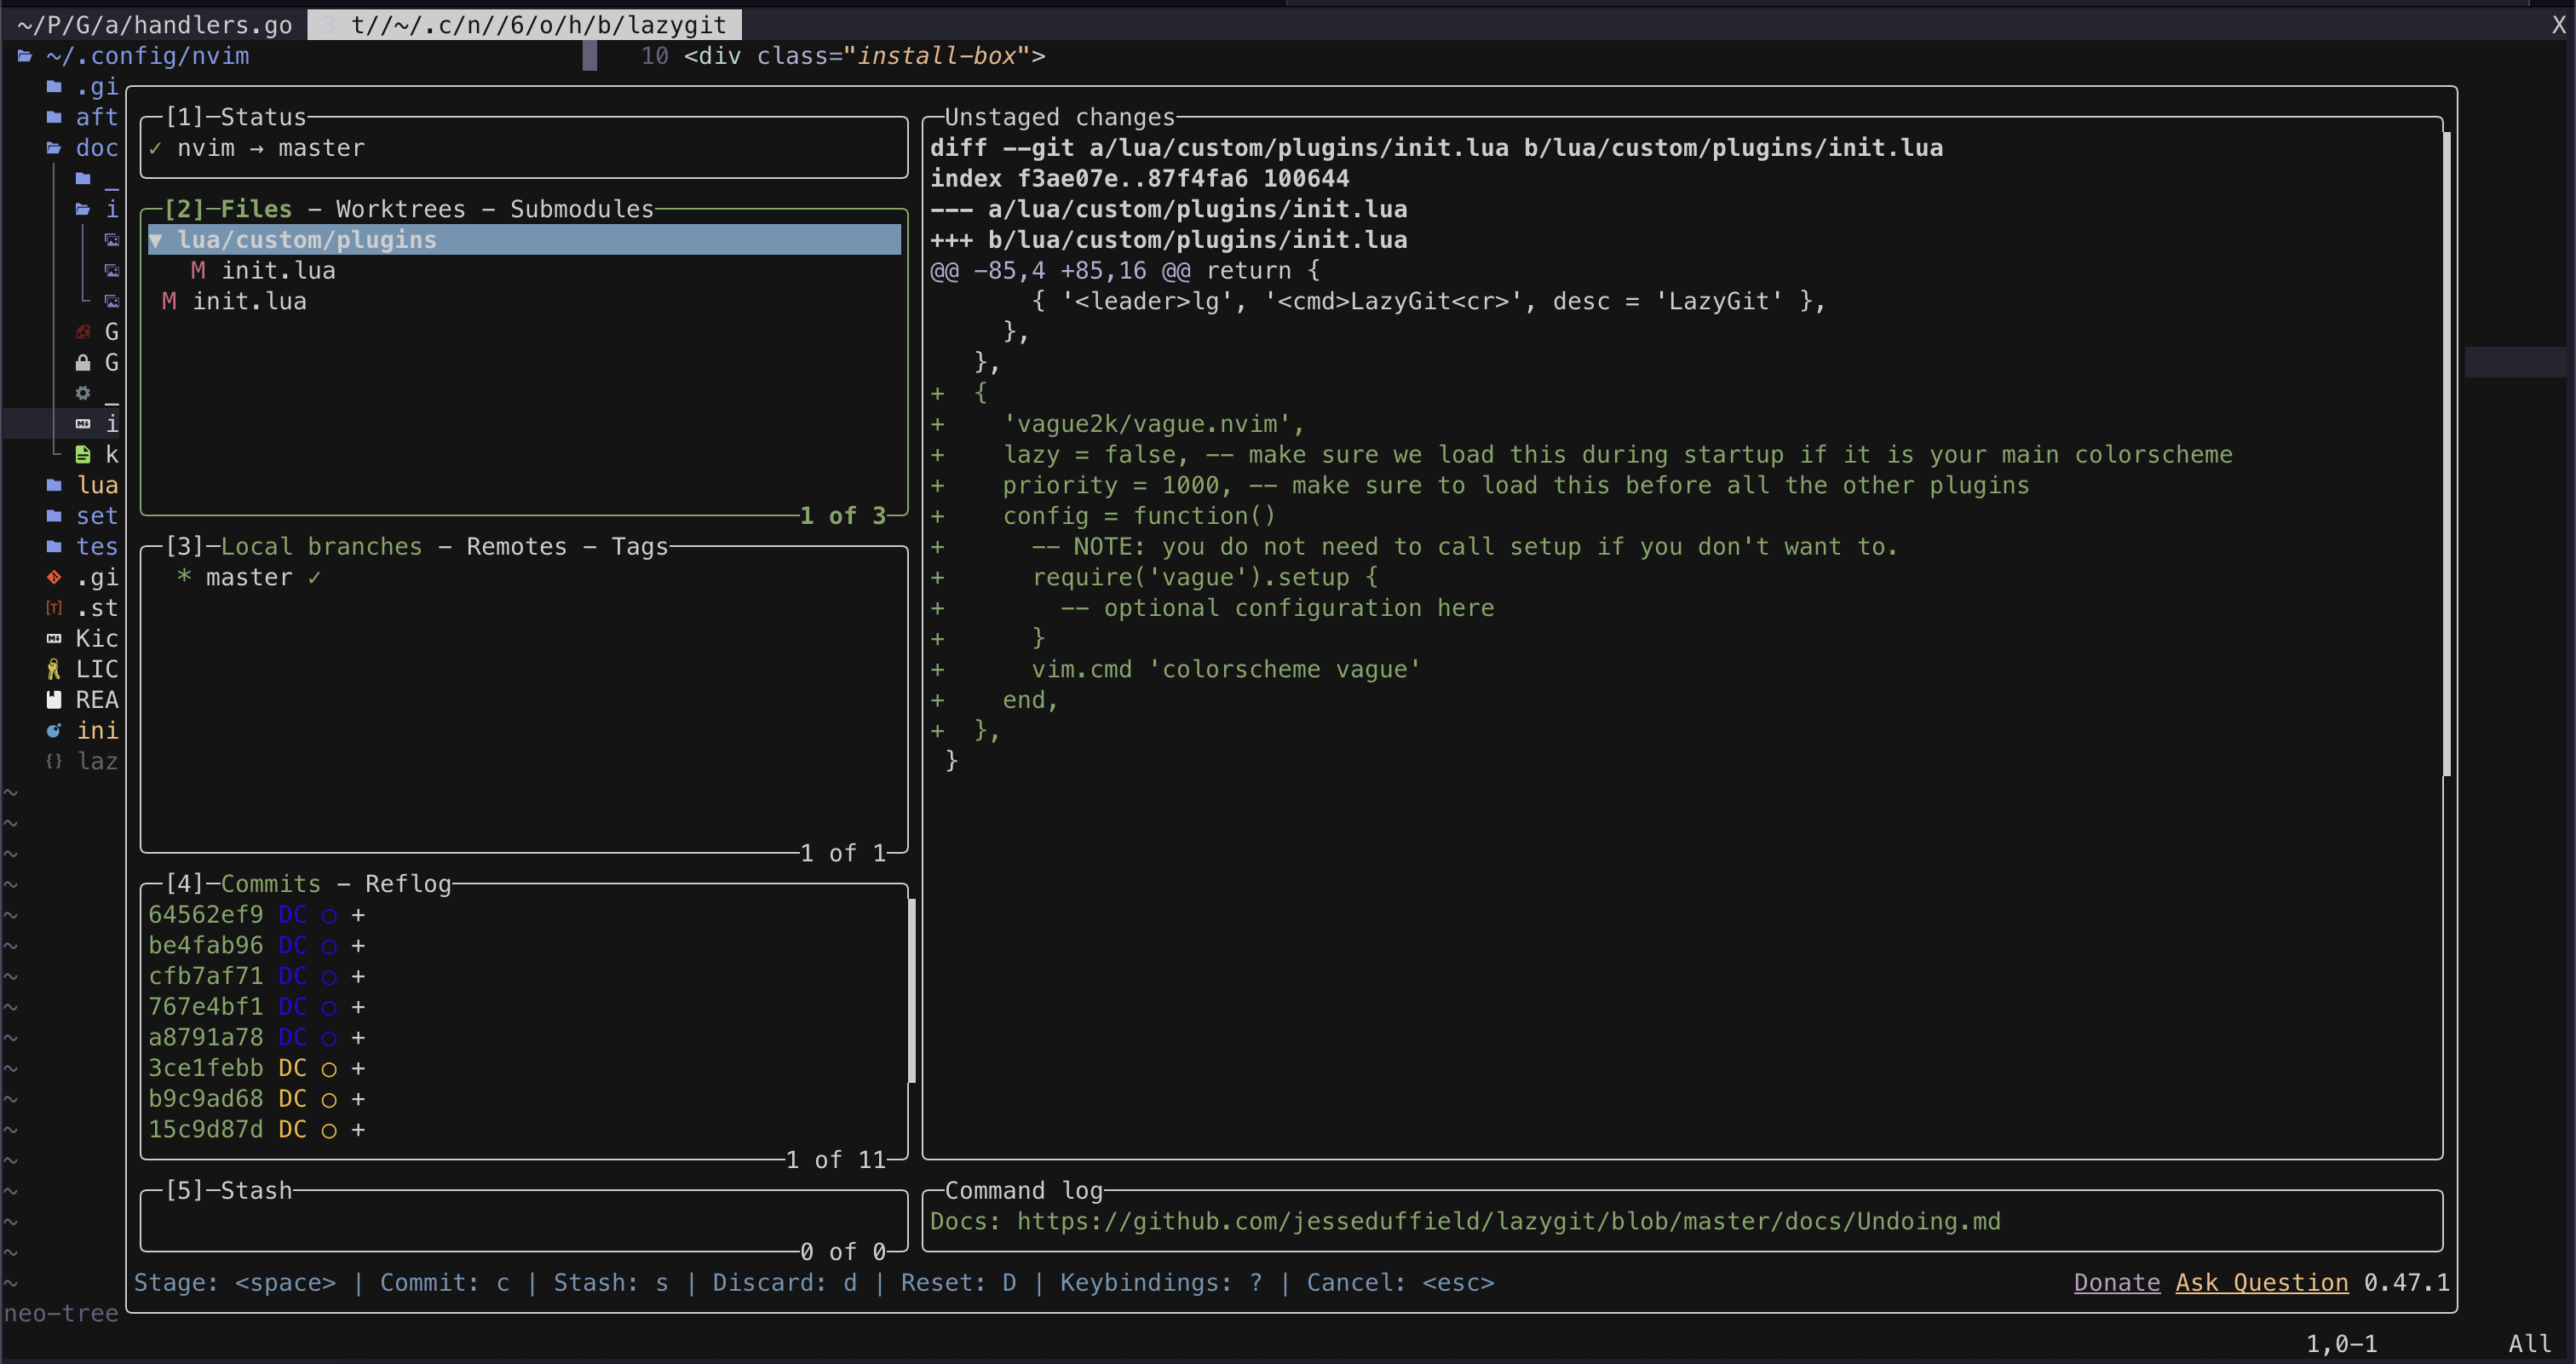Screen dimensions: 2576x1364
Task: Click the blue Lua icon for init.lua
Action: coord(53,730)
